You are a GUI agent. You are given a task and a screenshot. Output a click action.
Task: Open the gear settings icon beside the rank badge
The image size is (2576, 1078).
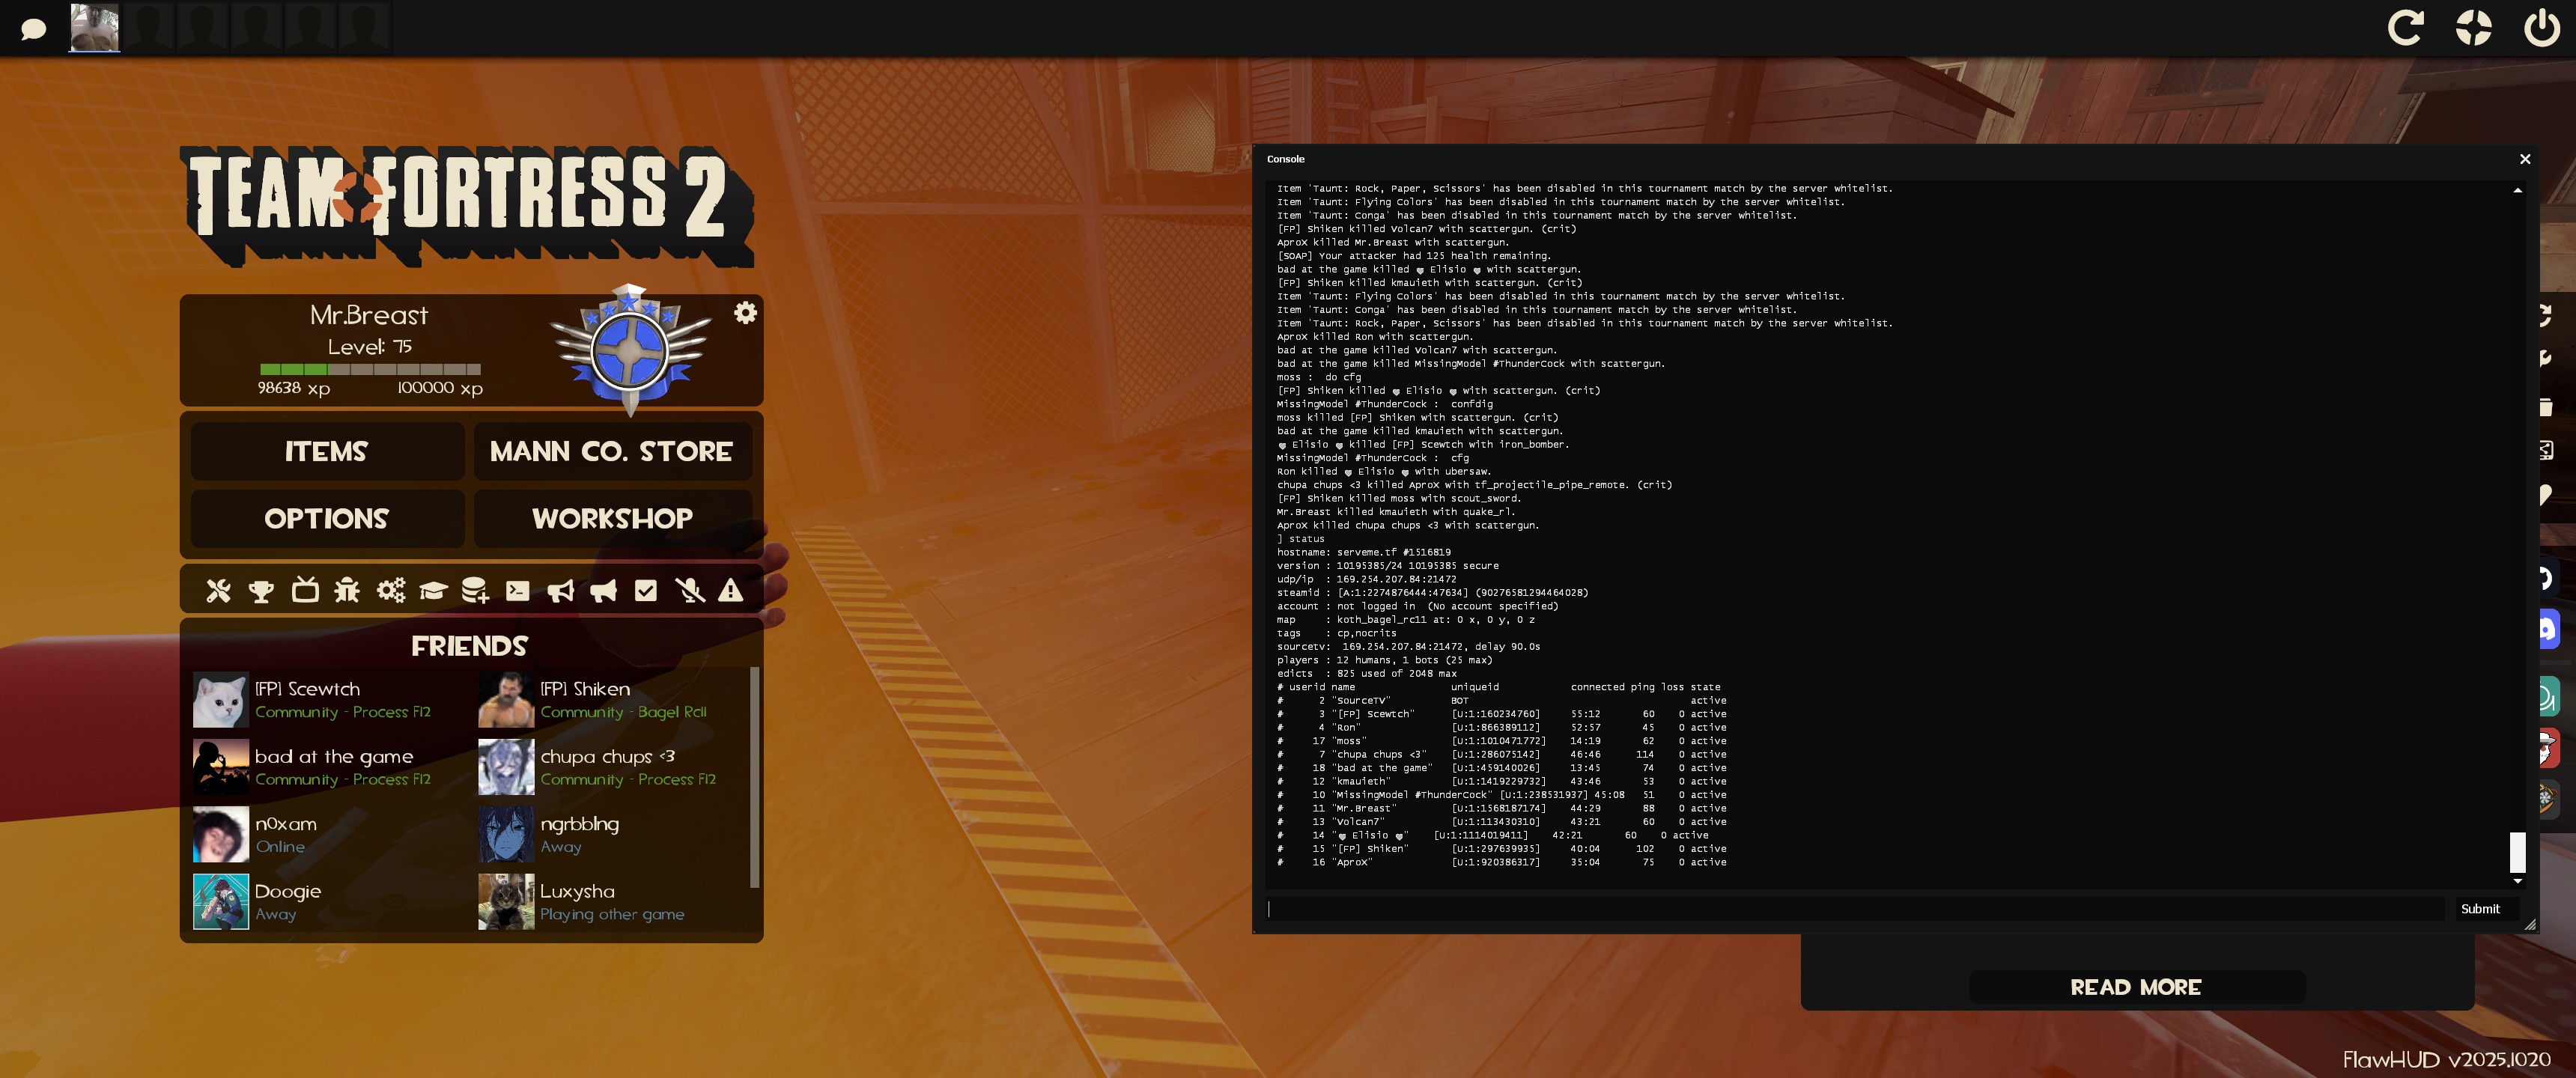[745, 313]
